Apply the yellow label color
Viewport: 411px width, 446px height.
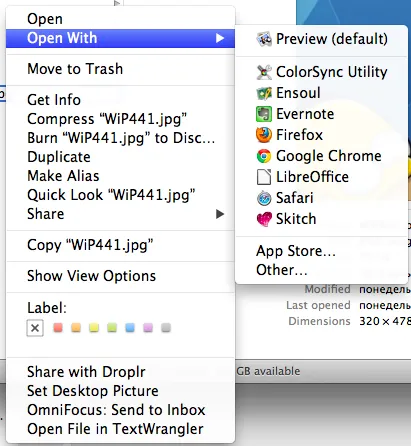coord(94,328)
